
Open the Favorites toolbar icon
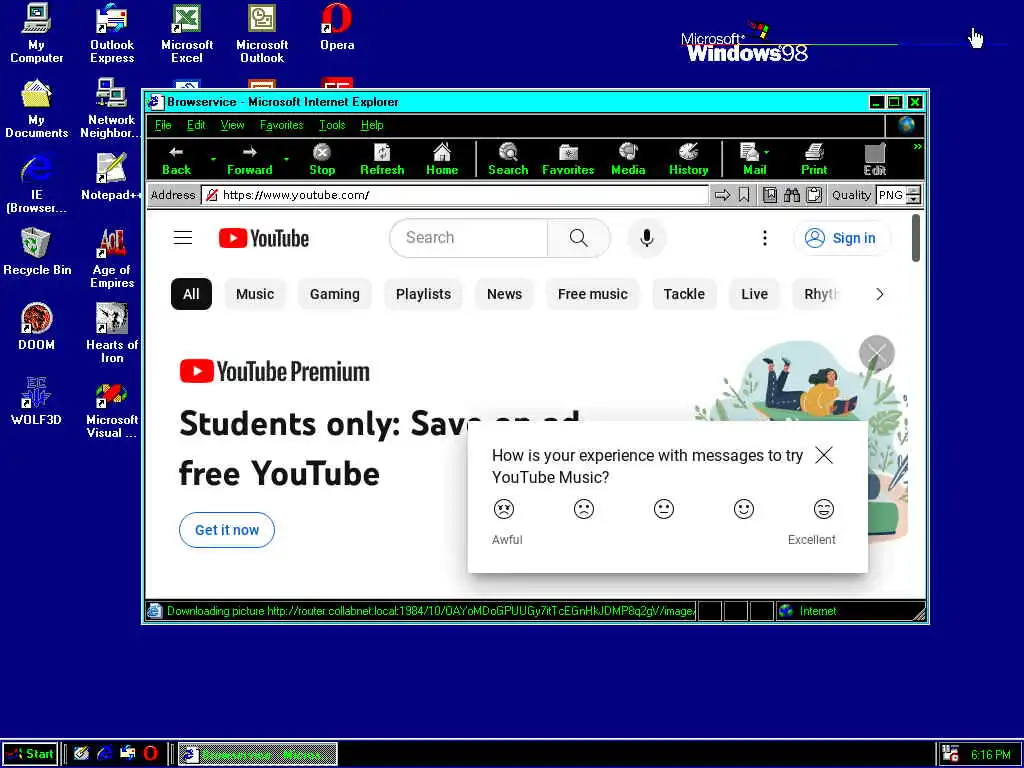pos(568,160)
